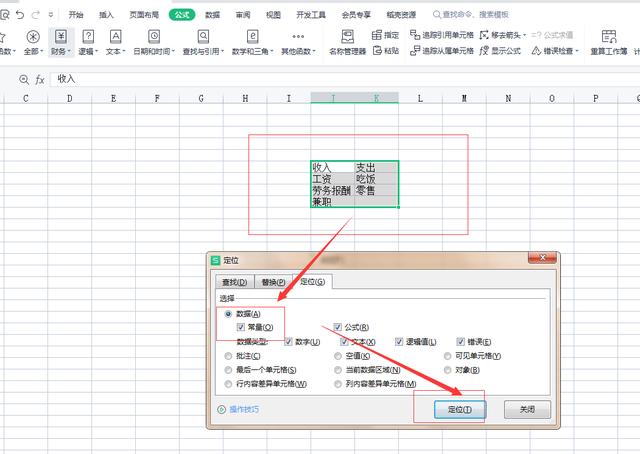Switch to the 开始 ribbon tab
The height and width of the screenshot is (454, 640).
[x=76, y=15]
